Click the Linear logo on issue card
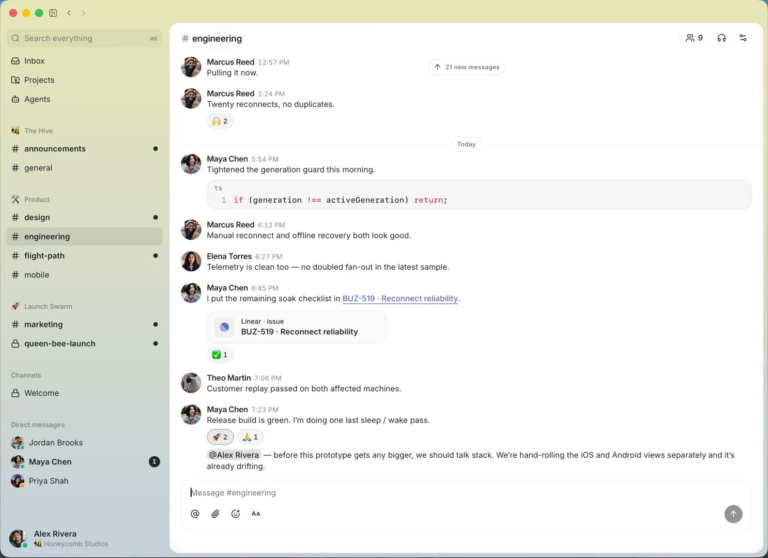 pyautogui.click(x=224, y=327)
